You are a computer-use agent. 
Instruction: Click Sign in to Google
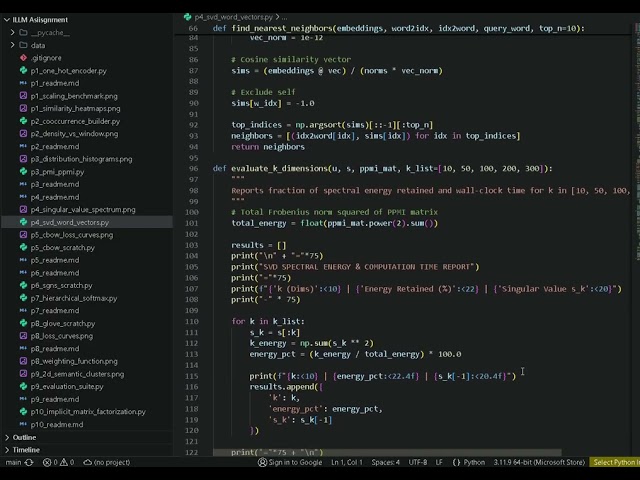tap(290, 462)
